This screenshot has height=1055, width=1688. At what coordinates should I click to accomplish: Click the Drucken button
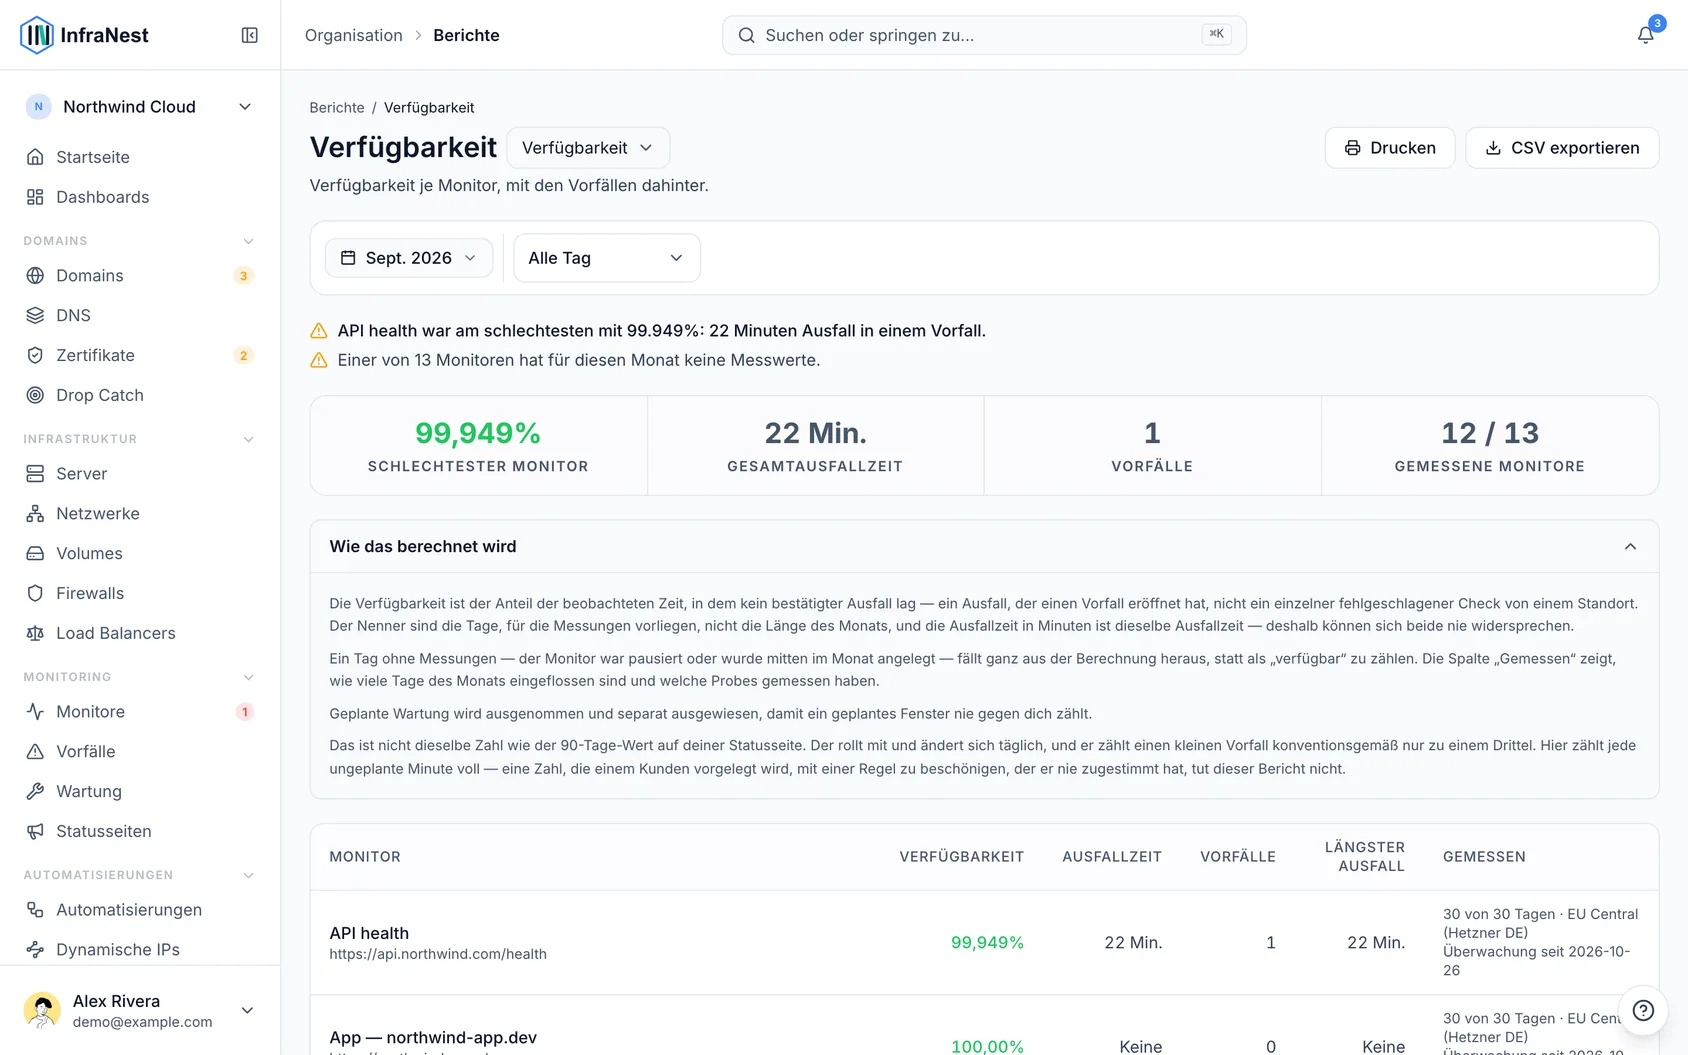point(1390,148)
